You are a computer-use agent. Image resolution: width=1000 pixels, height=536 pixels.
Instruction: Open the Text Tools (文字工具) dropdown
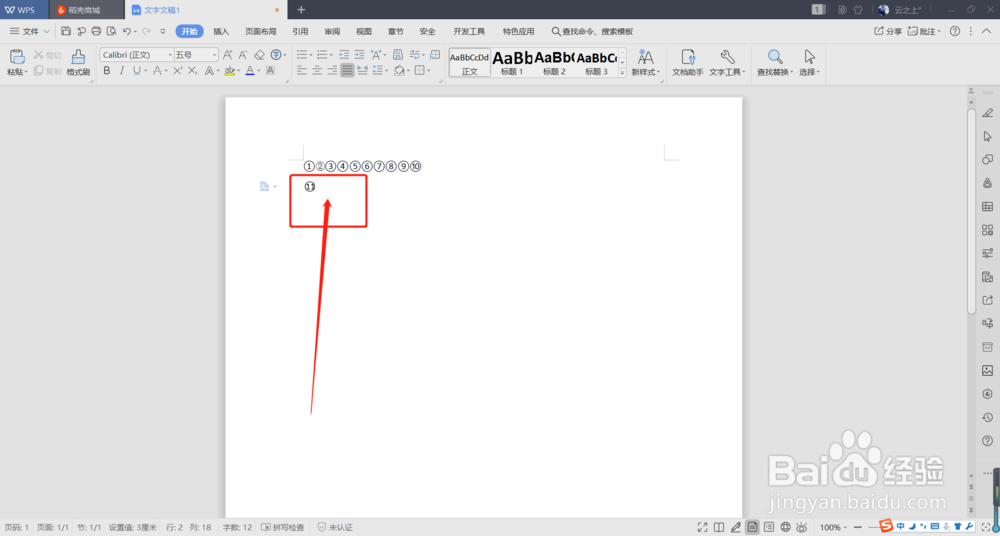tap(728, 63)
